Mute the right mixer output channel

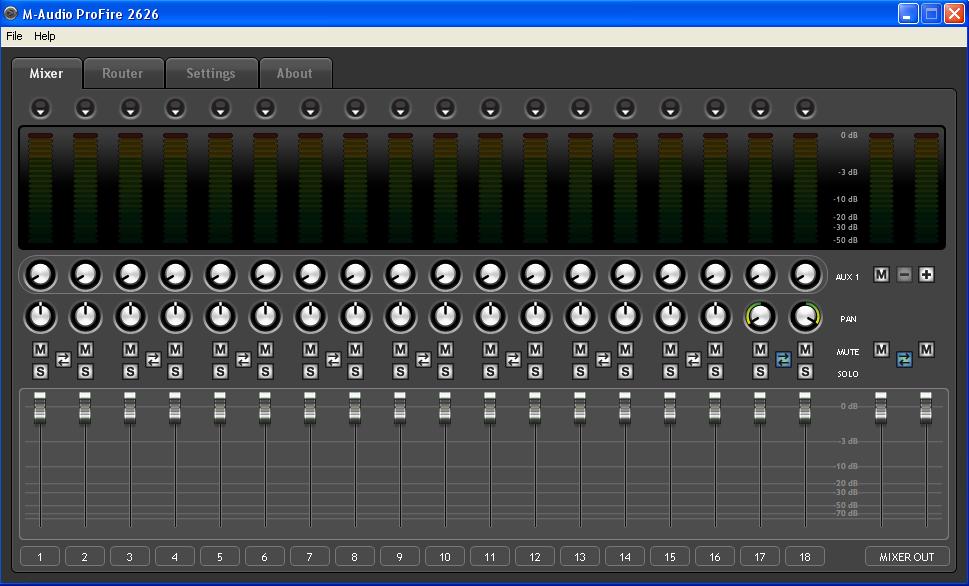pyautogui.click(x=926, y=350)
